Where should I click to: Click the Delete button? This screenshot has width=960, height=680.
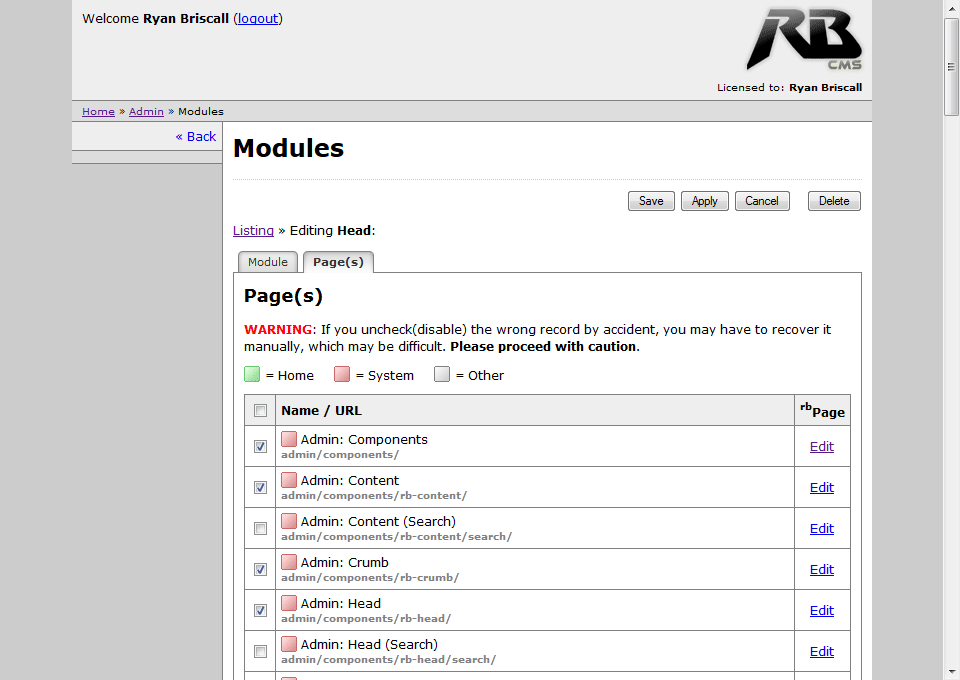click(833, 201)
